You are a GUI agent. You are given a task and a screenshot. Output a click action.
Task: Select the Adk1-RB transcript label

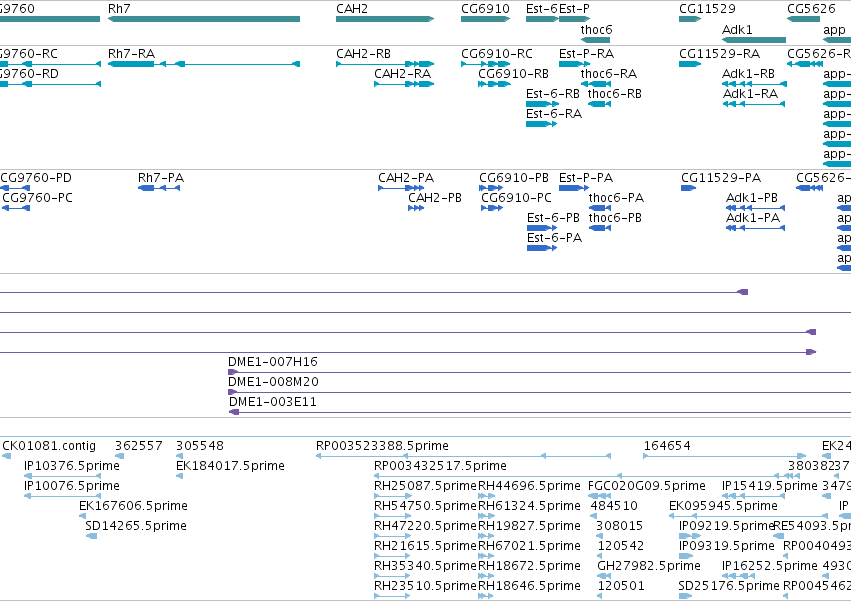click(x=748, y=73)
